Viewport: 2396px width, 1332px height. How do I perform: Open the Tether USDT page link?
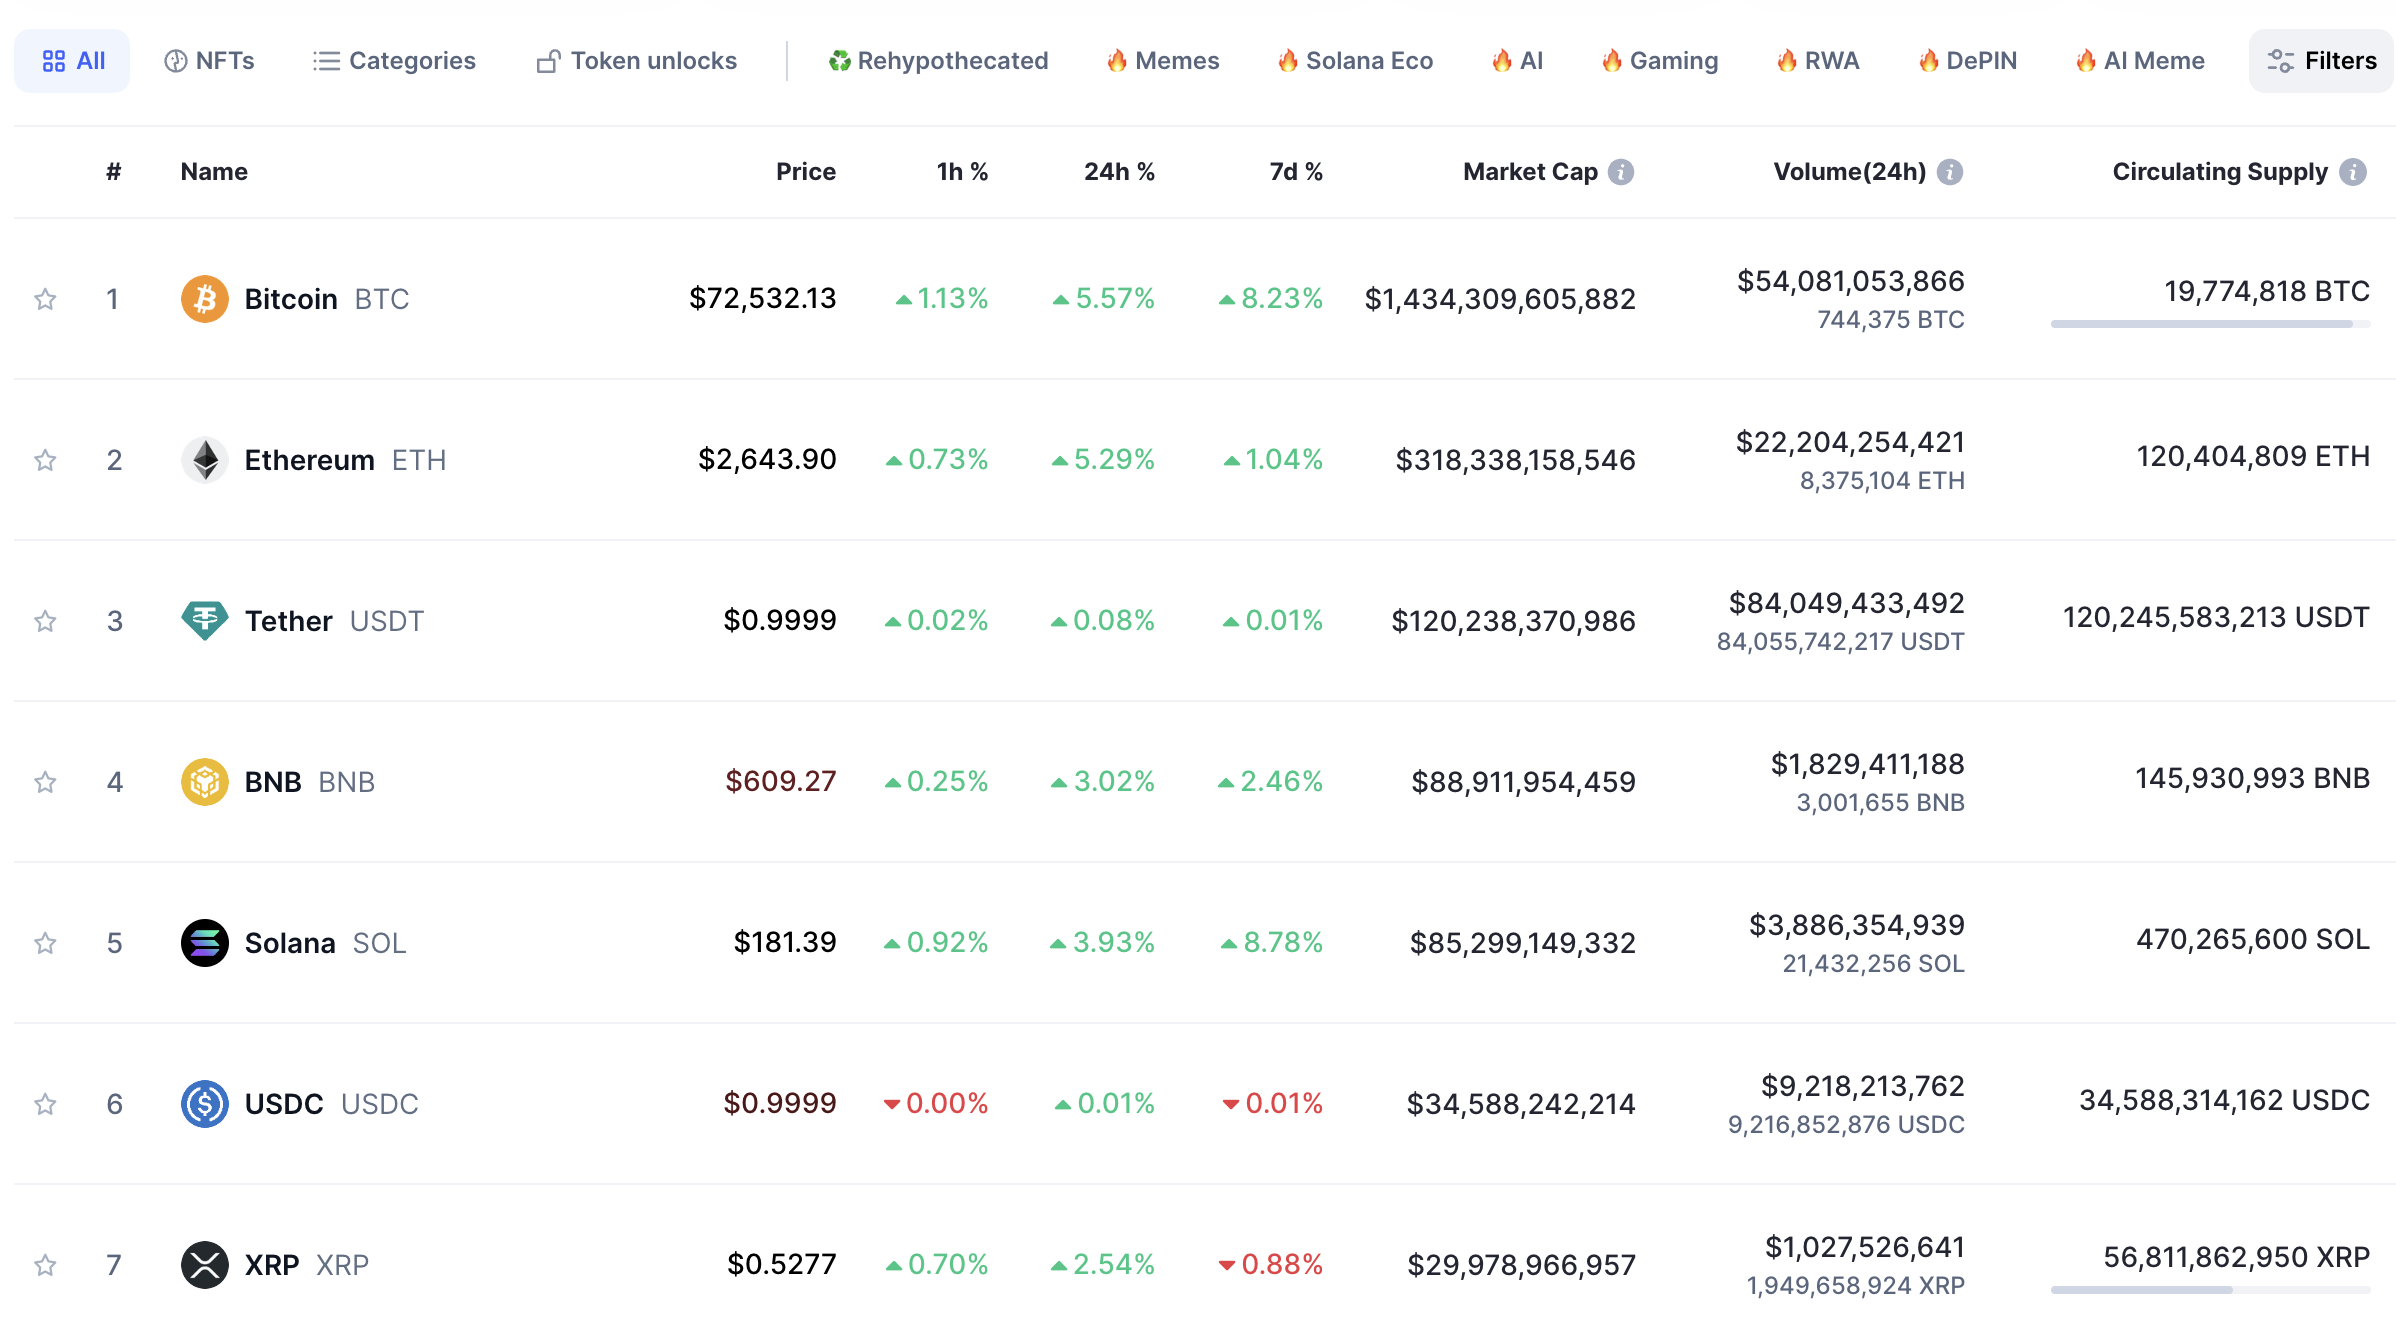click(334, 621)
